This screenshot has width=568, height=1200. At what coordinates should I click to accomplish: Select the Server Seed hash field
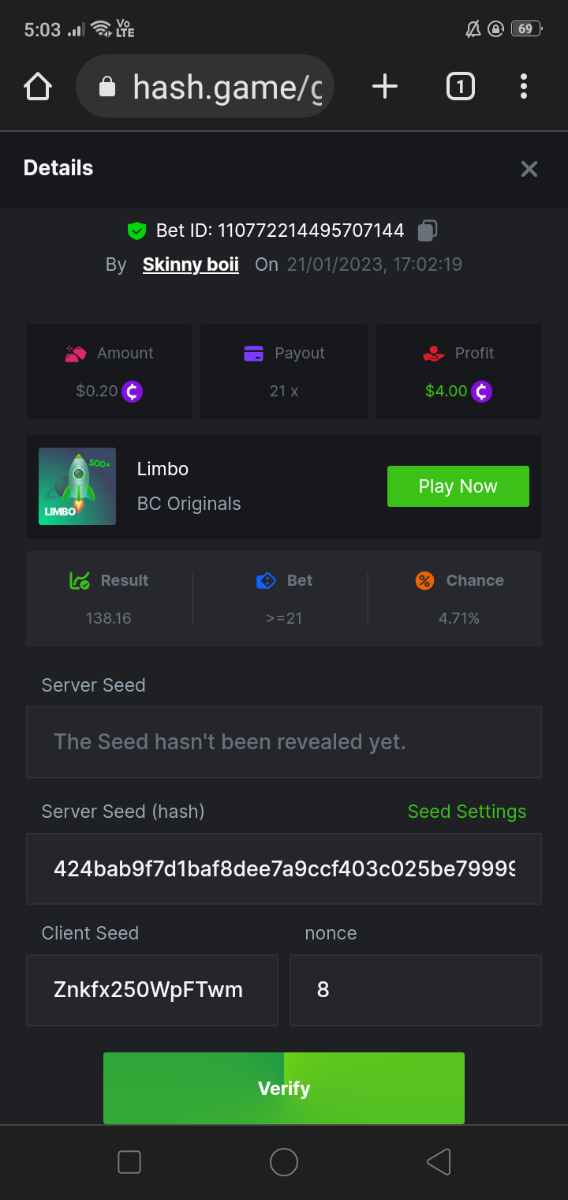coord(284,868)
